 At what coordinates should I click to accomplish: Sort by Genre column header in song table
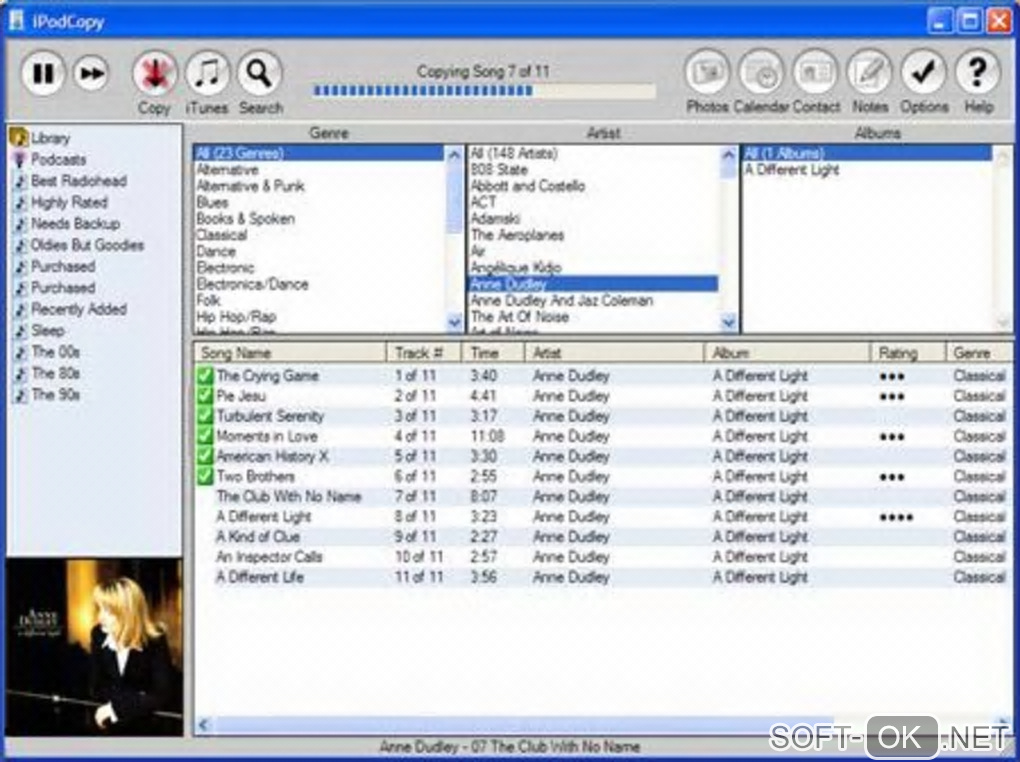[x=979, y=353]
